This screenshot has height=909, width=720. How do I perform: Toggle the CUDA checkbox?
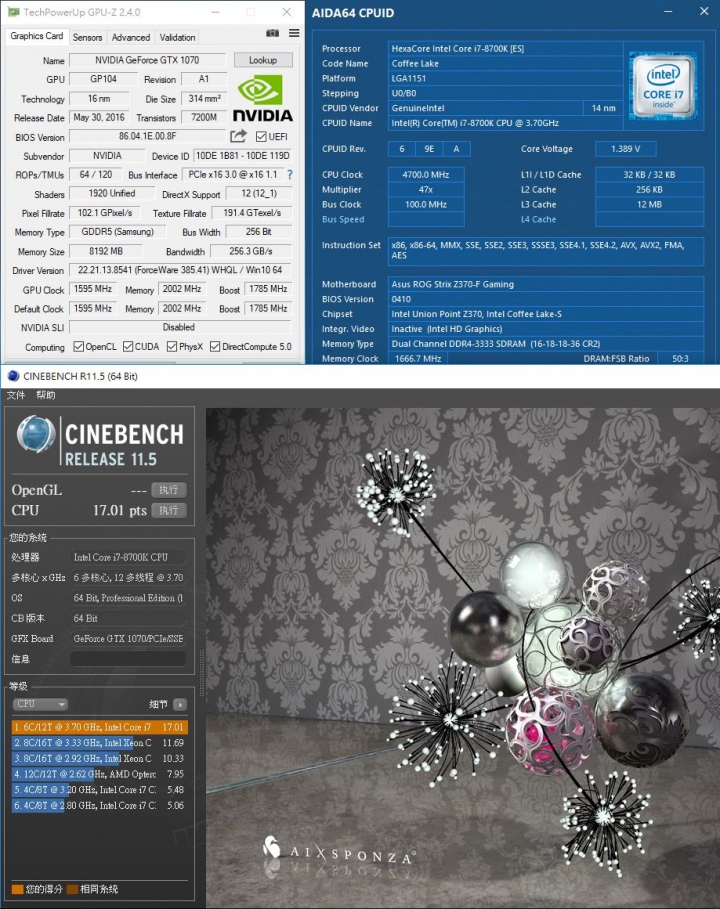[x=128, y=347]
